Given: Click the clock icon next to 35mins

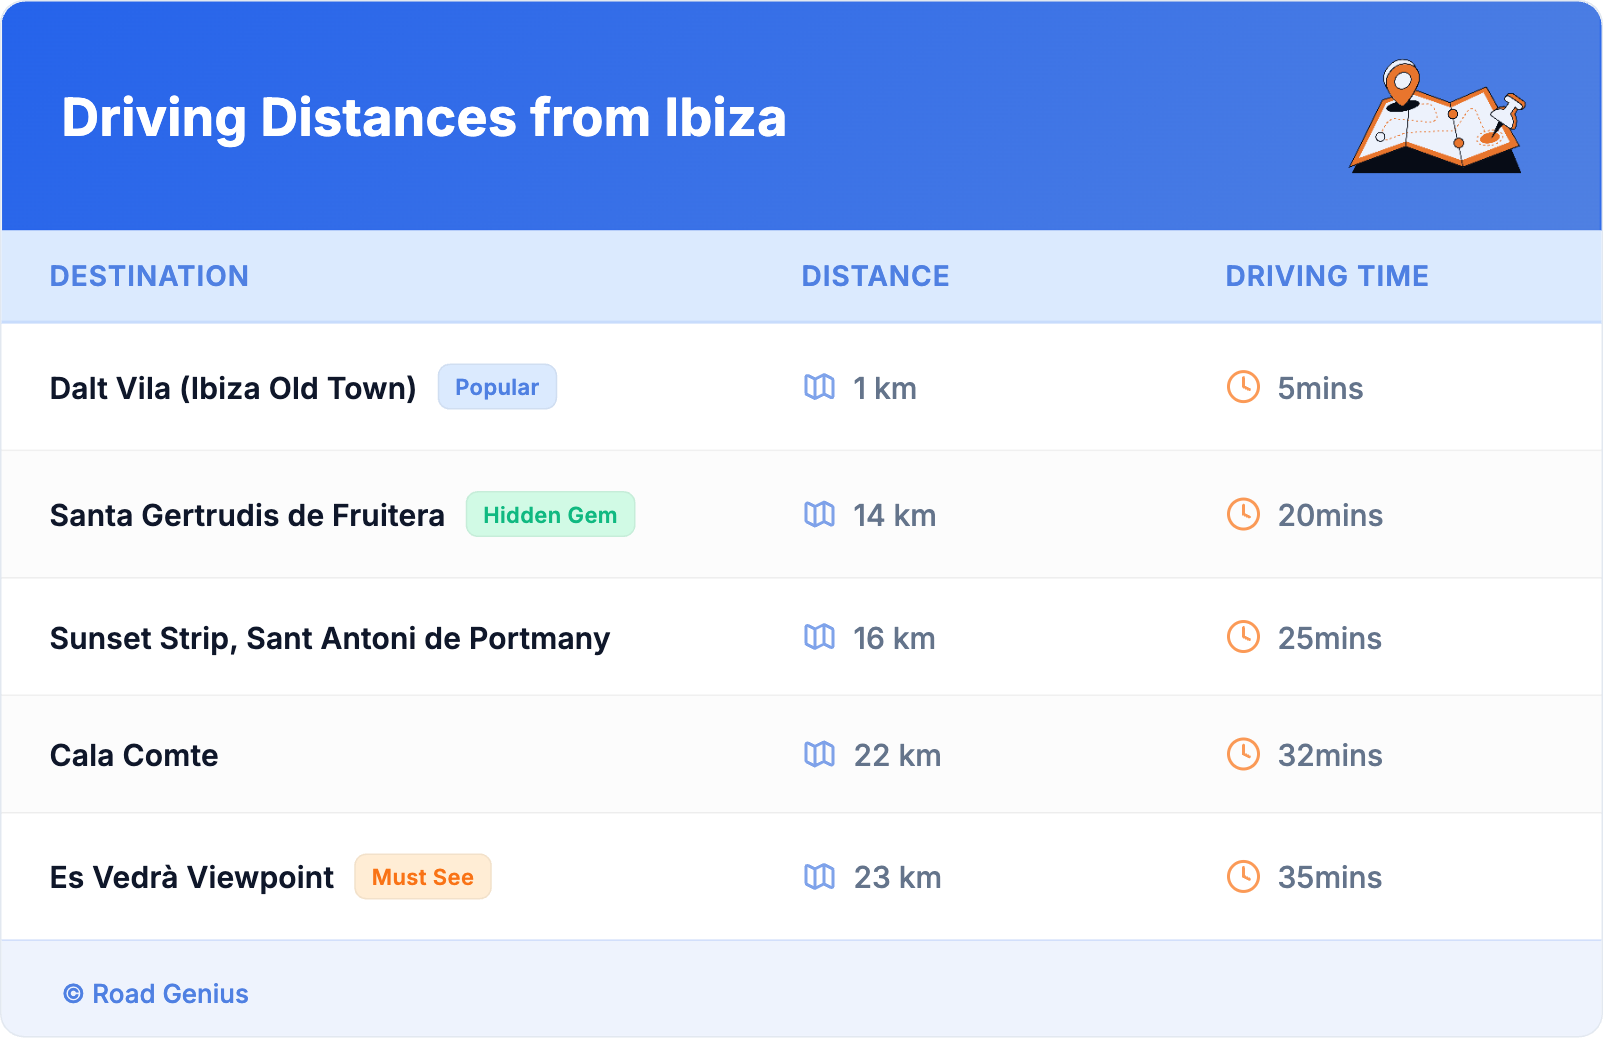Looking at the screenshot, I should [x=1243, y=877].
